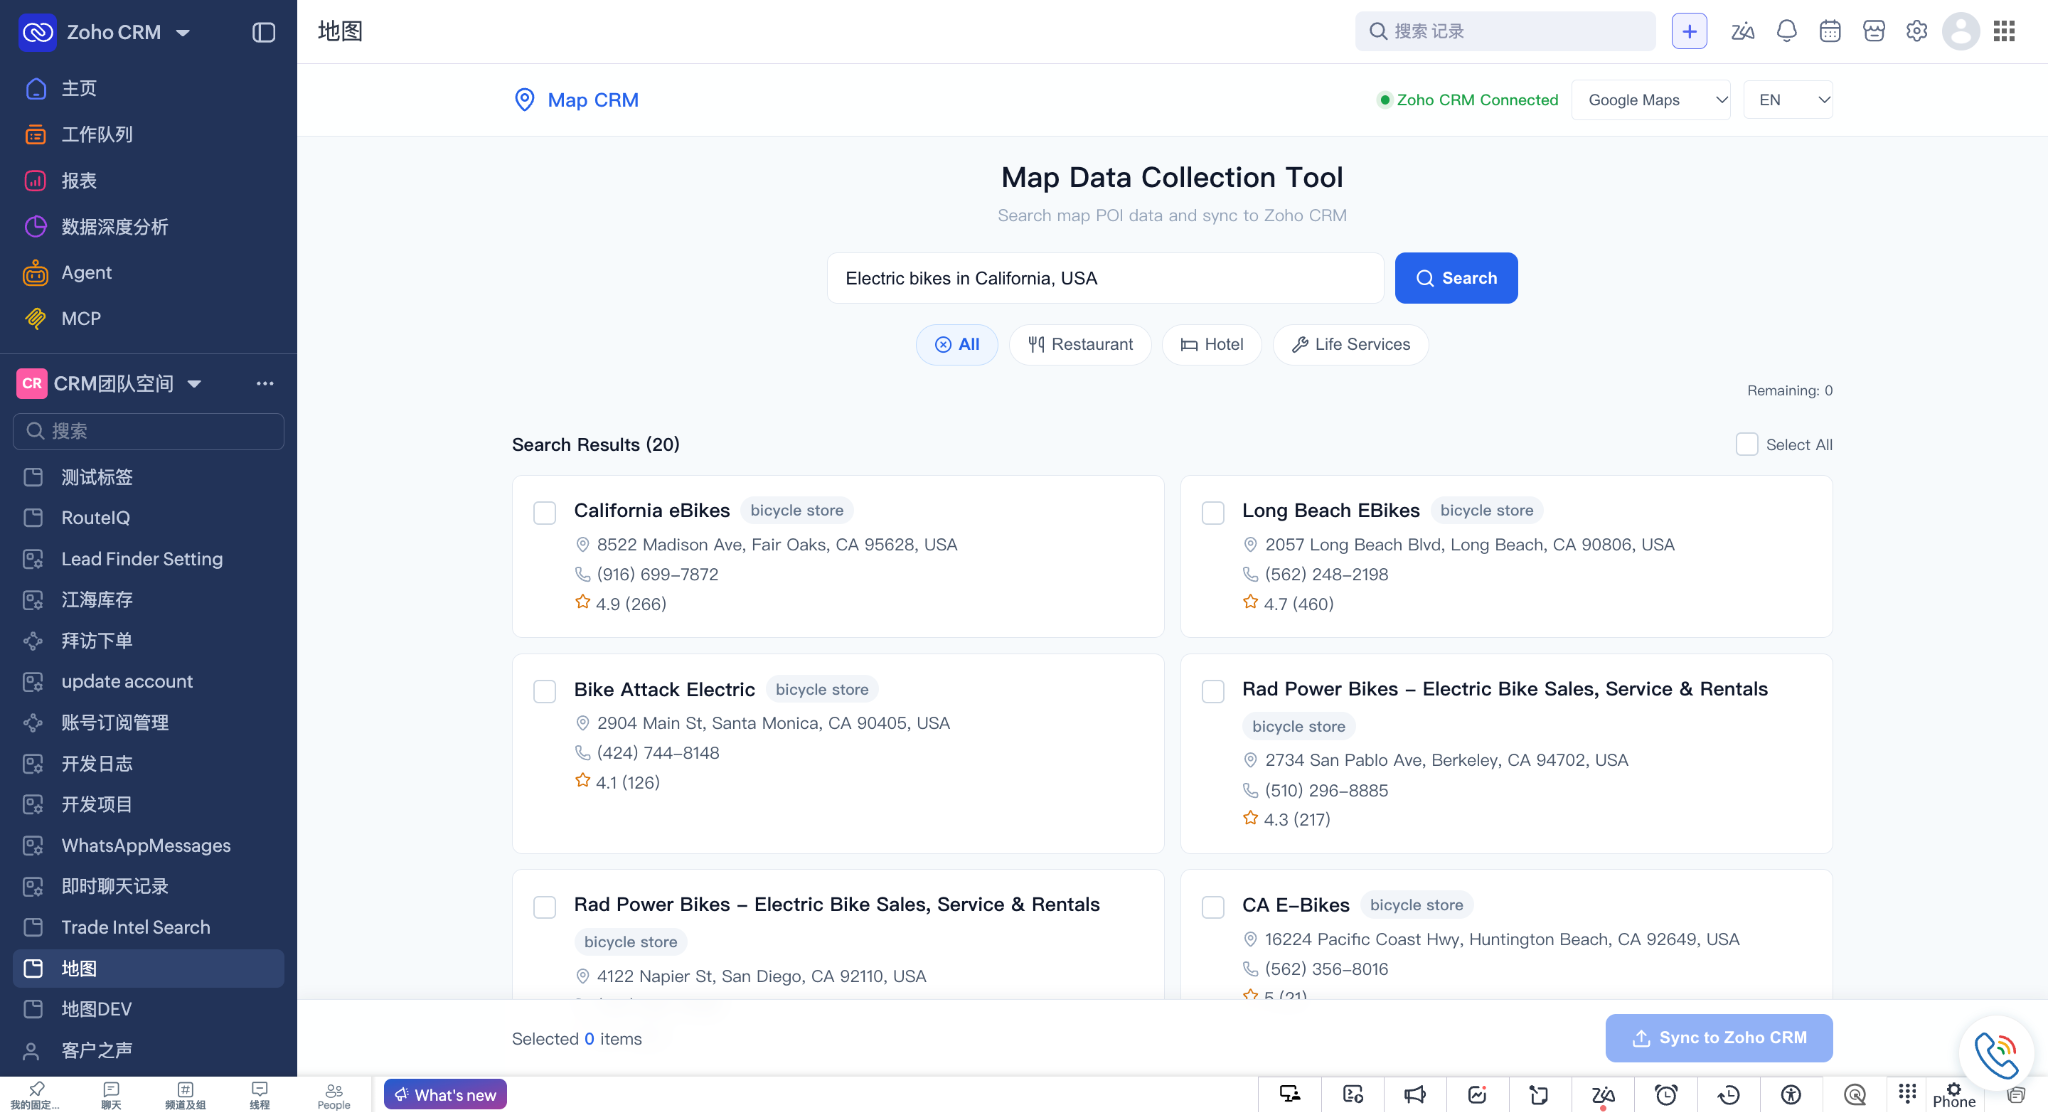
Task: Tick the Select All checkbox
Action: click(1747, 444)
